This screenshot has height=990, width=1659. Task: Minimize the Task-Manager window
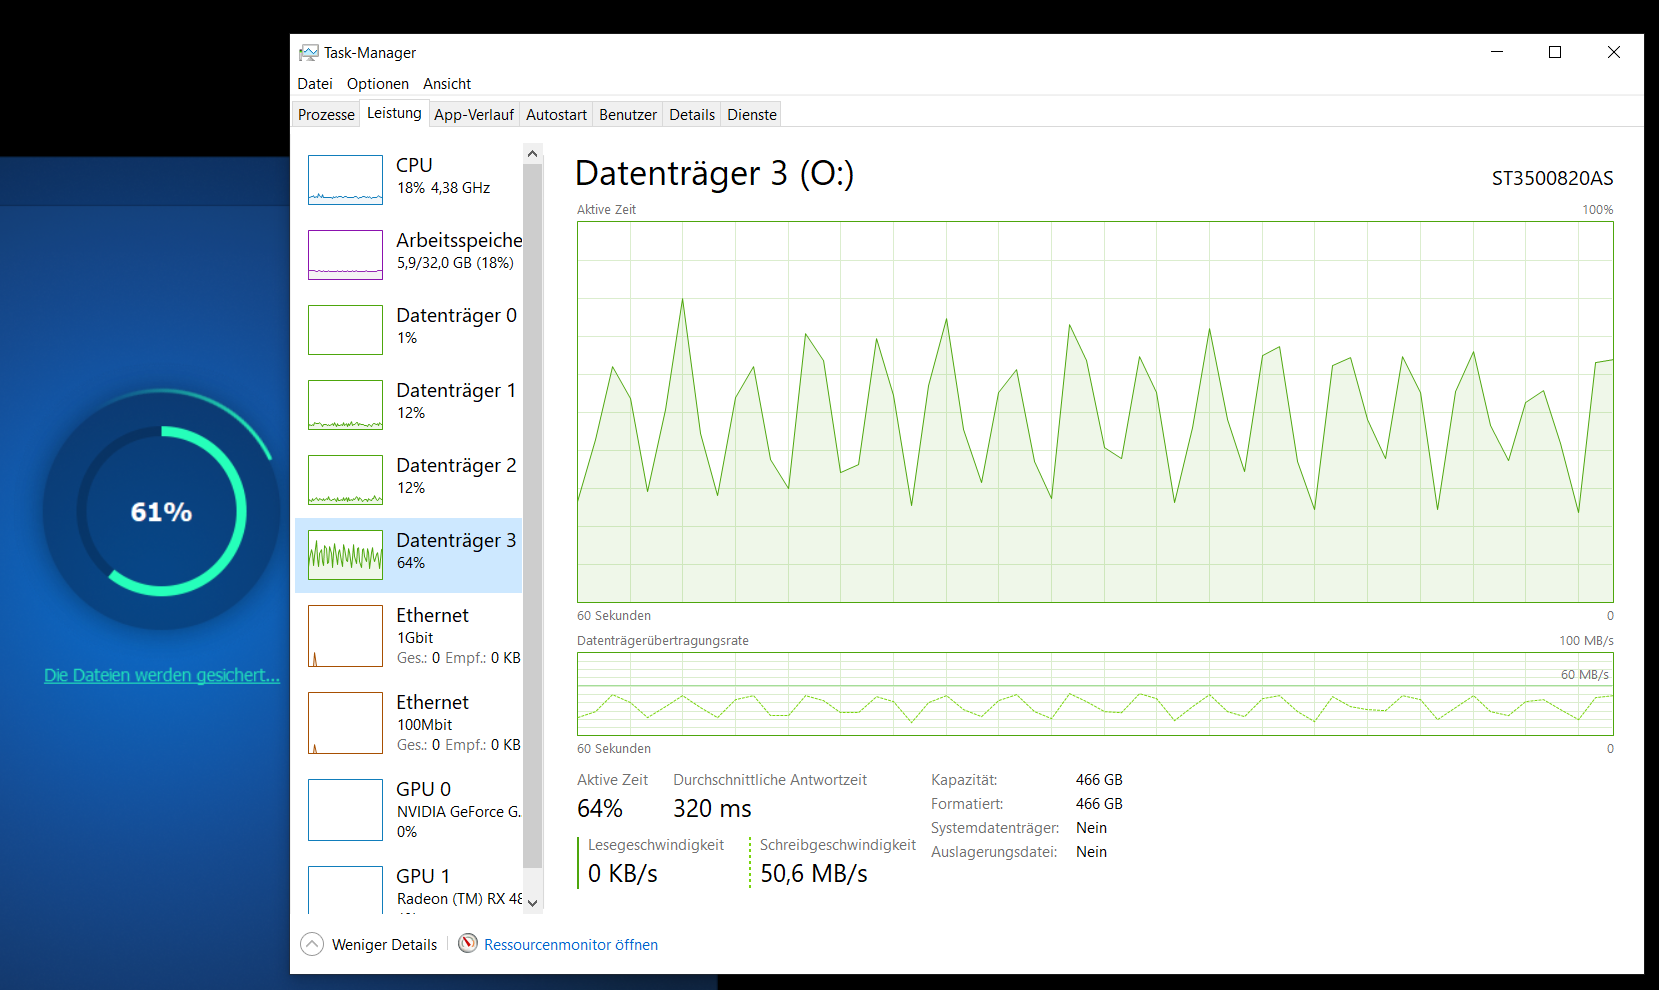point(1497,52)
